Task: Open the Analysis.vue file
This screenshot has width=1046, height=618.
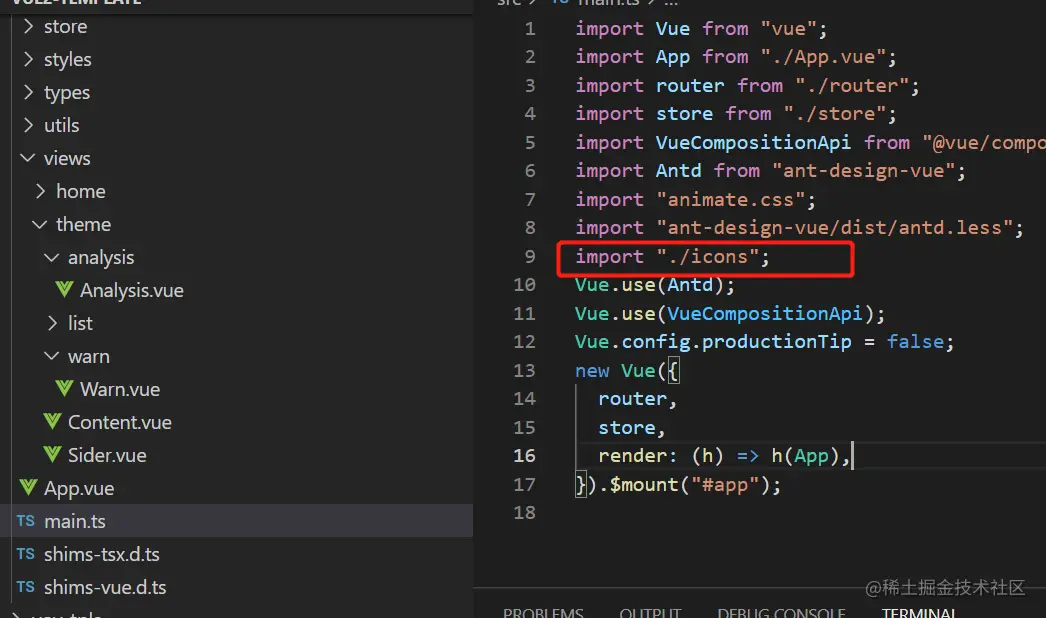Action: pos(131,290)
